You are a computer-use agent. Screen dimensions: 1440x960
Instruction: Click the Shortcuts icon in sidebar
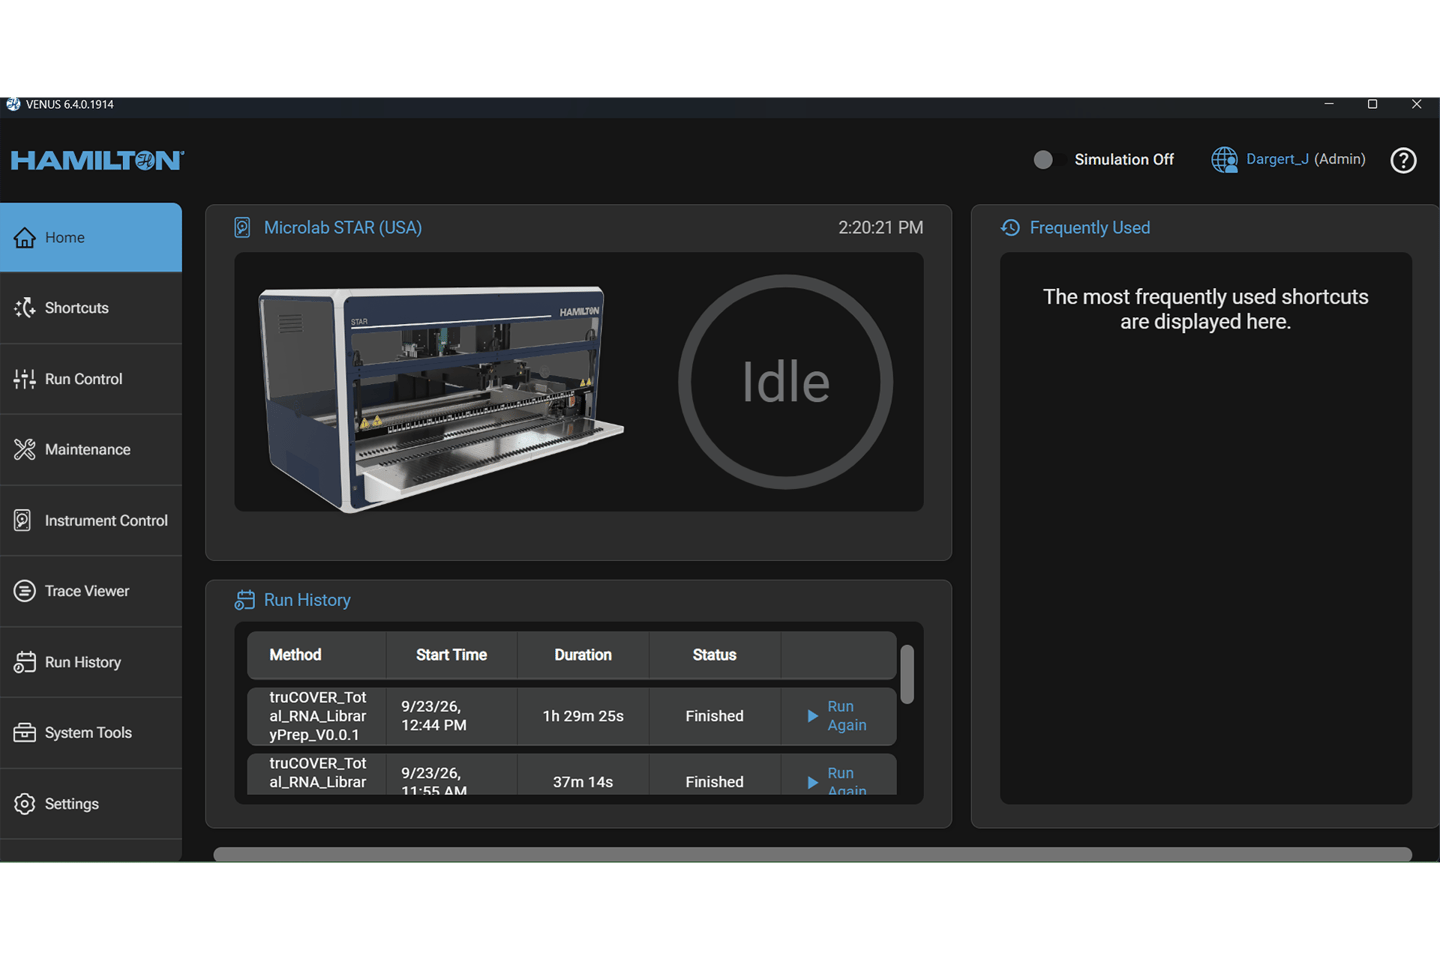tap(24, 308)
